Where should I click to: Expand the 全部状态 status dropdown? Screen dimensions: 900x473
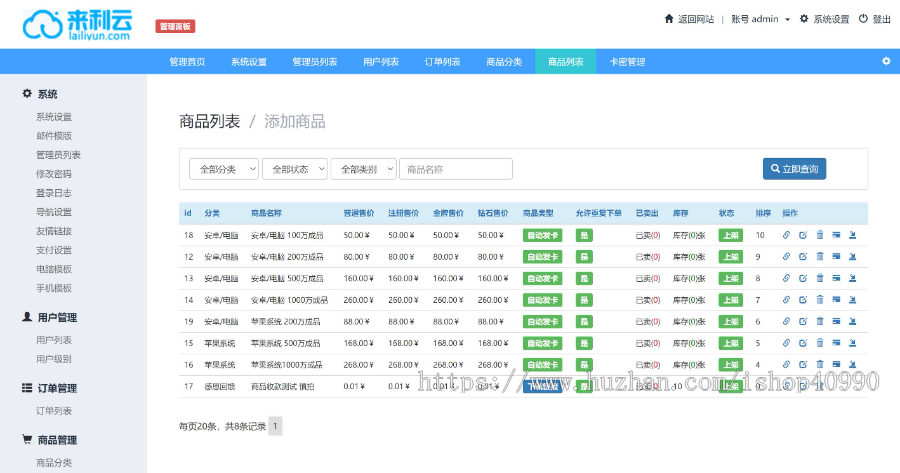[x=295, y=169]
